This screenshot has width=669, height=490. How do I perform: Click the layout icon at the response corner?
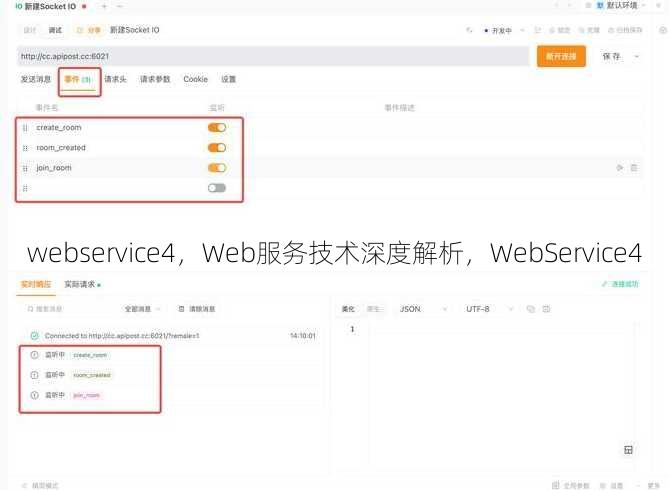pyautogui.click(x=628, y=450)
